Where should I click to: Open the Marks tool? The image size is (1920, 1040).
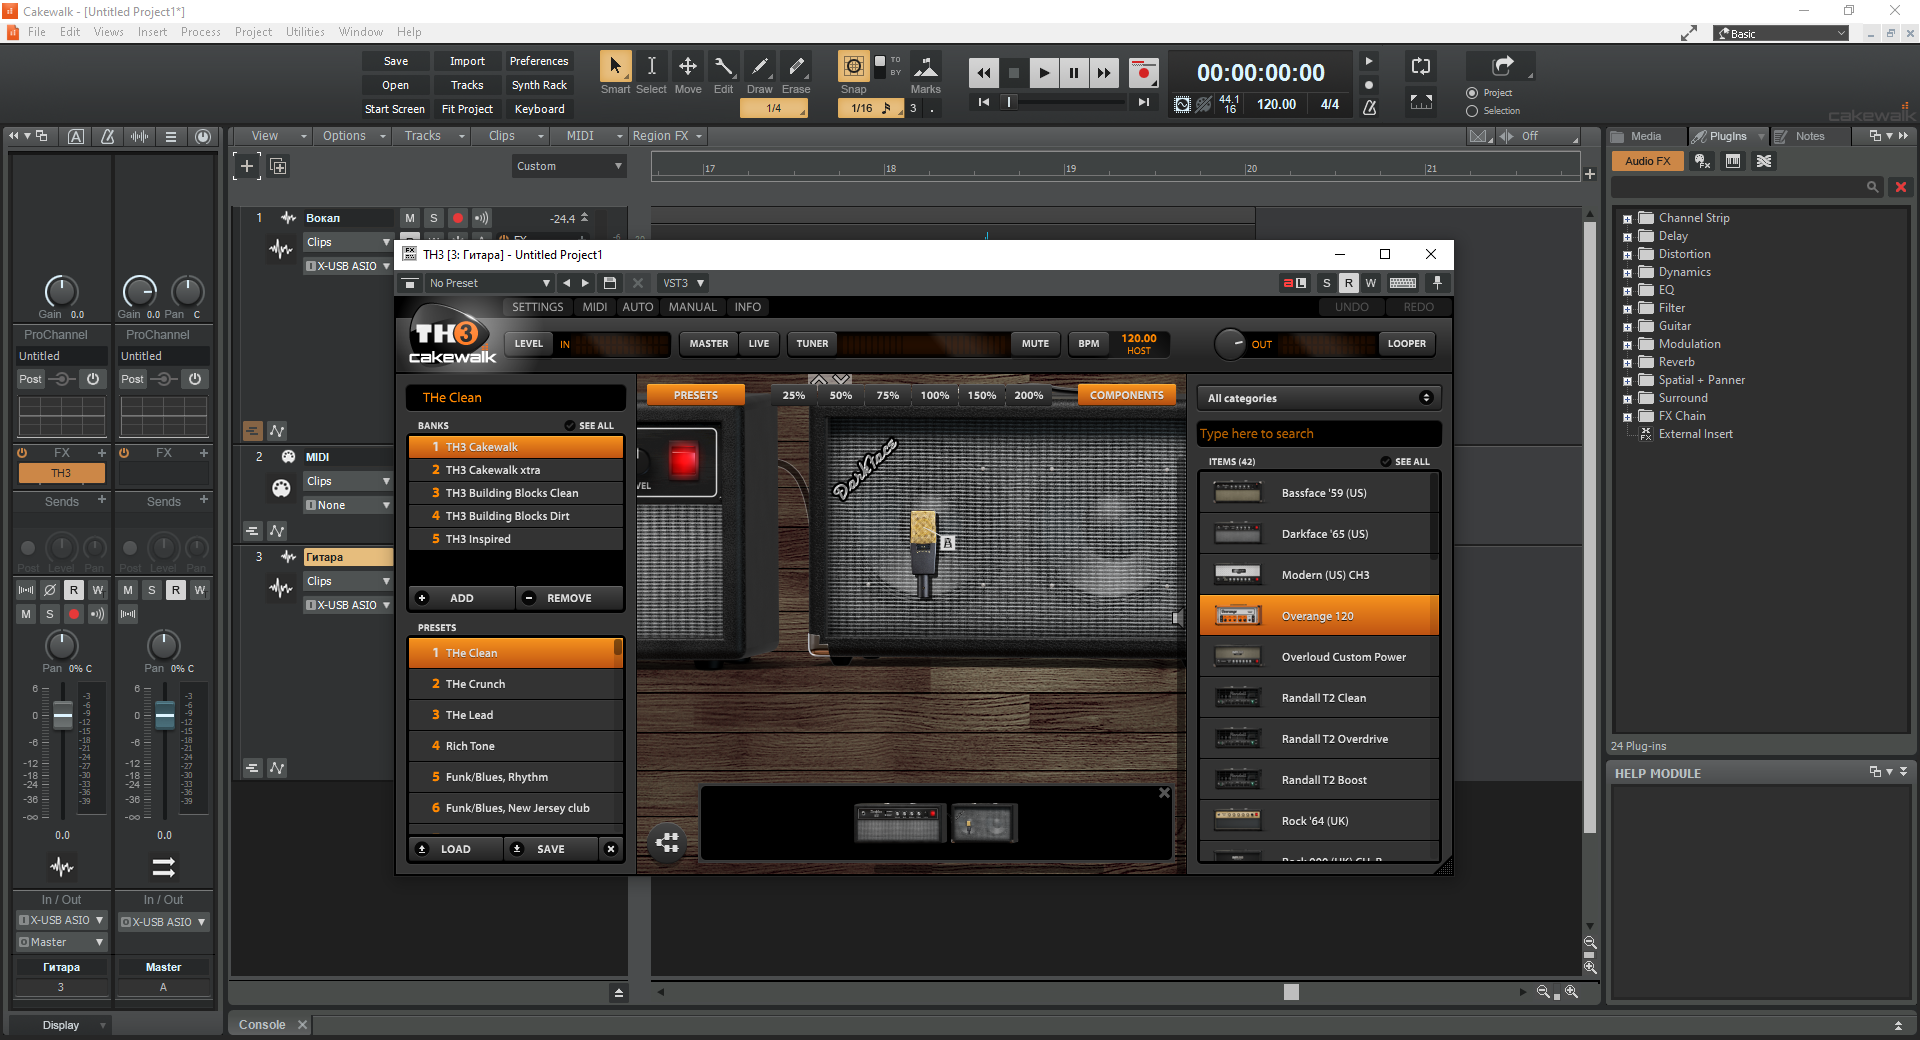click(x=926, y=67)
